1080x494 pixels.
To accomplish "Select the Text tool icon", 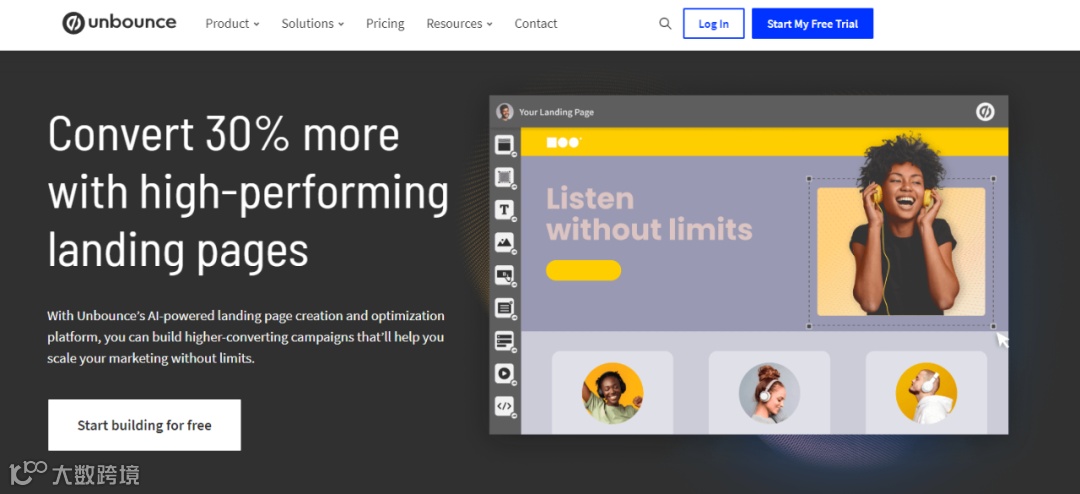I will [505, 210].
